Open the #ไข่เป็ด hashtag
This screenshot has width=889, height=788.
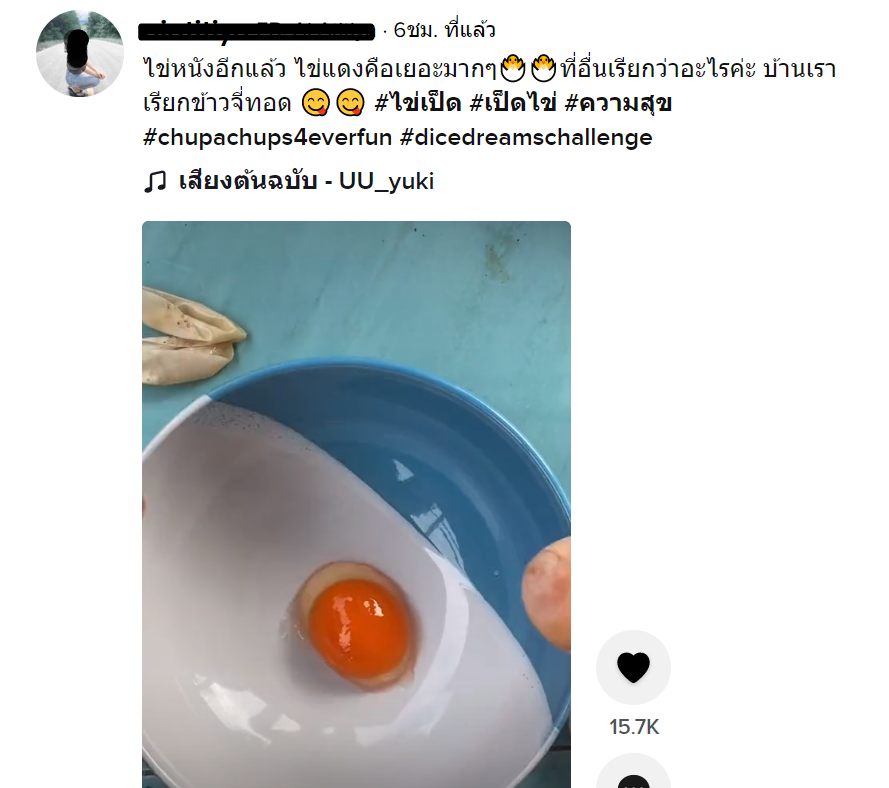[417, 103]
